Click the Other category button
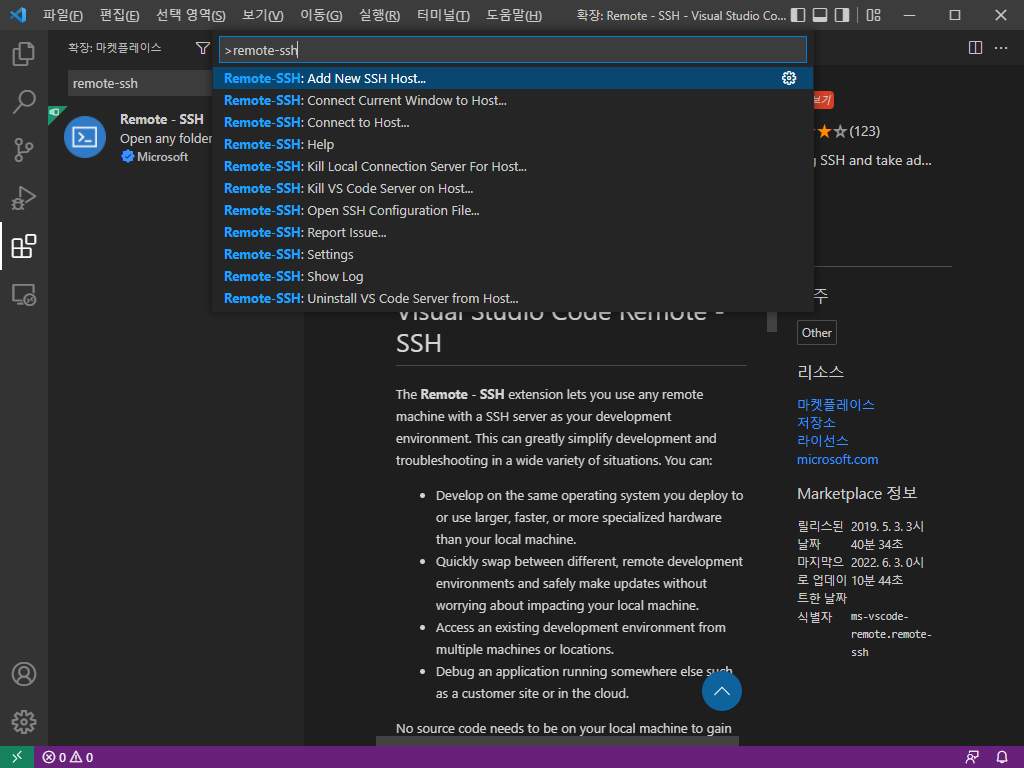Viewport: 1024px width, 768px height. [x=816, y=332]
